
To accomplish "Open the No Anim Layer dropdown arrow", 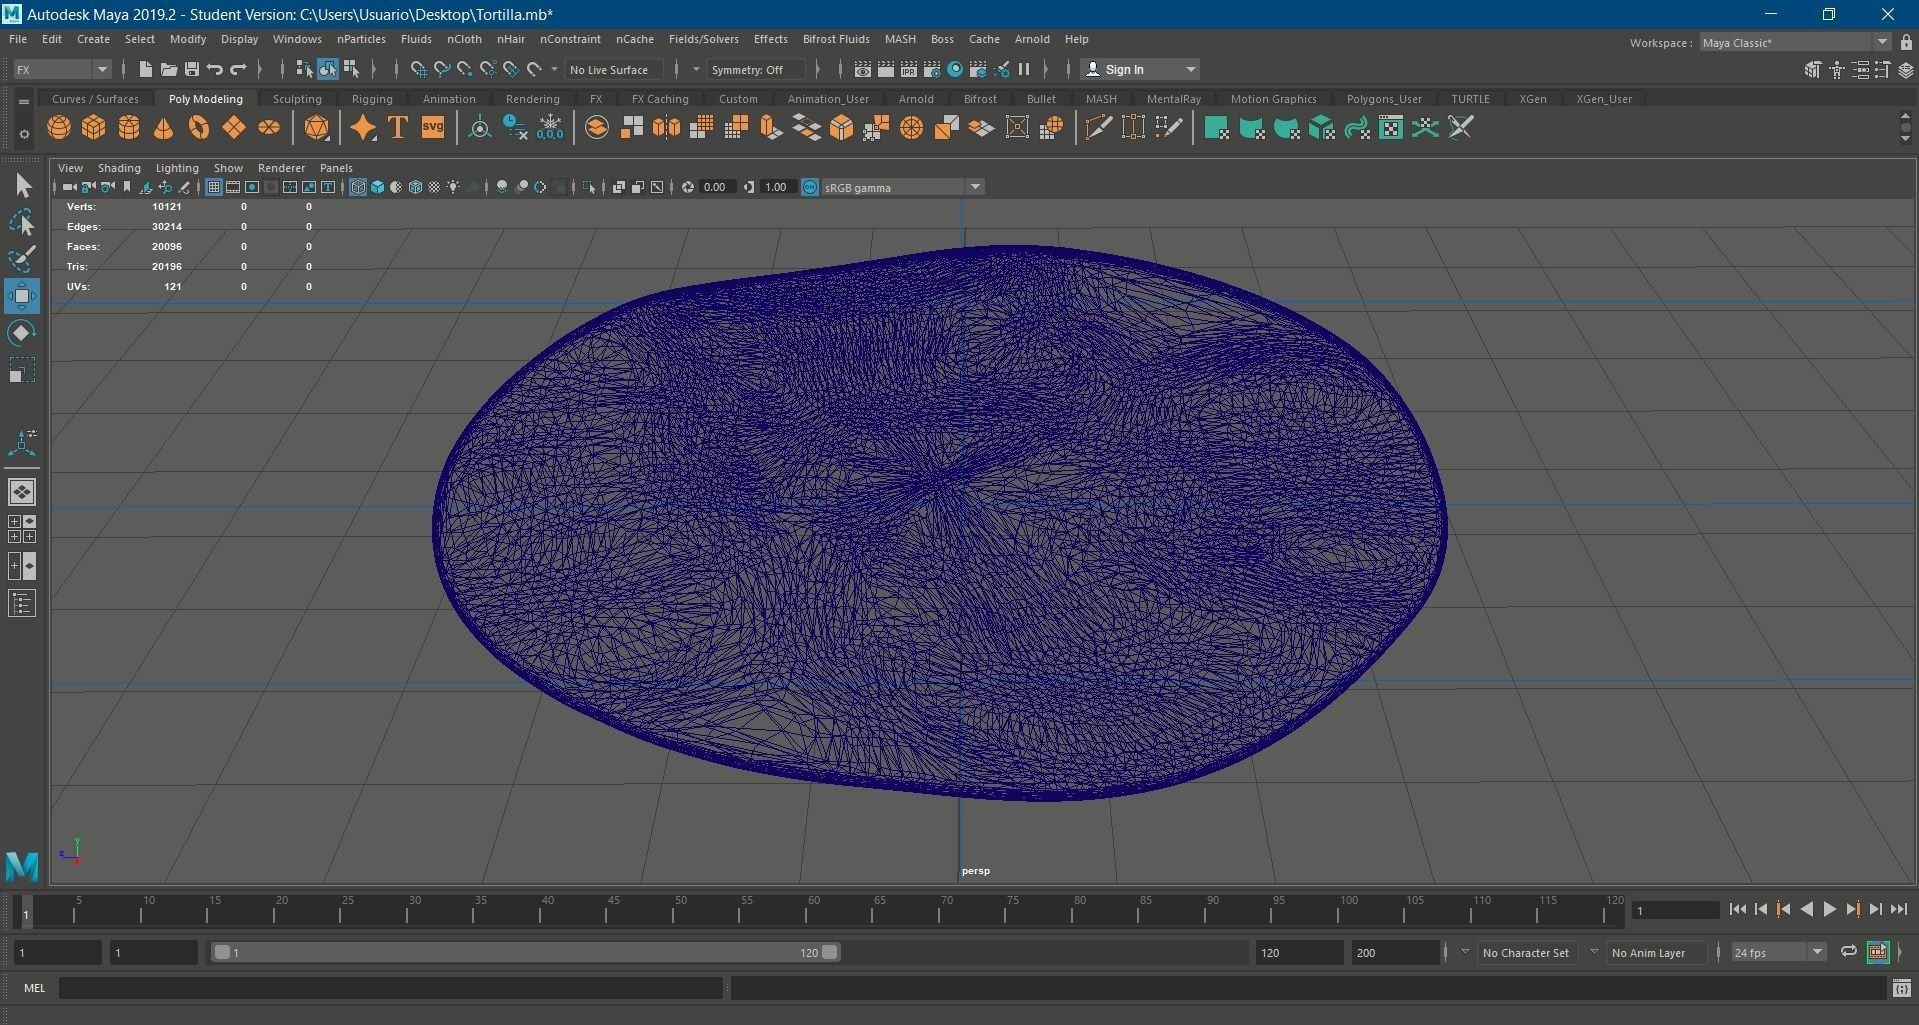I will click(1594, 952).
